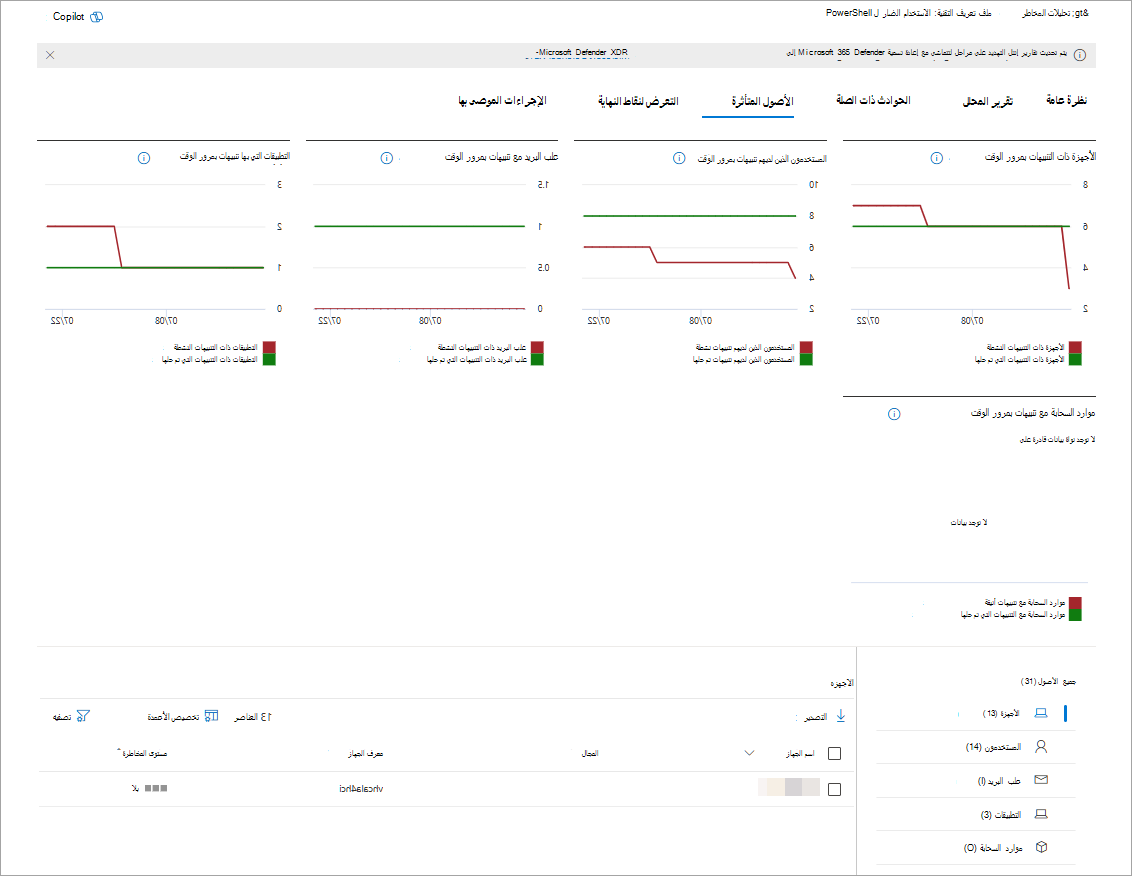Screen dimensions: 1132x876
Task: Click the تصدير export button label
Action: tap(815, 717)
